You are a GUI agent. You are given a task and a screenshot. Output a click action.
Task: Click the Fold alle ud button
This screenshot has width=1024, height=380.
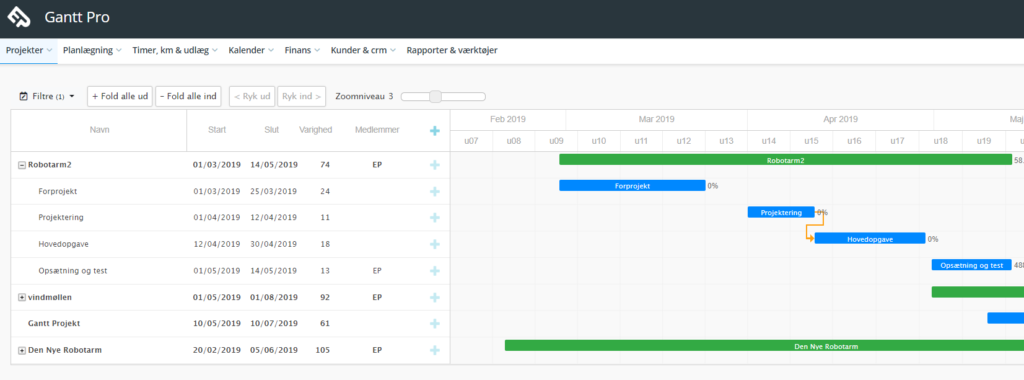click(x=120, y=96)
